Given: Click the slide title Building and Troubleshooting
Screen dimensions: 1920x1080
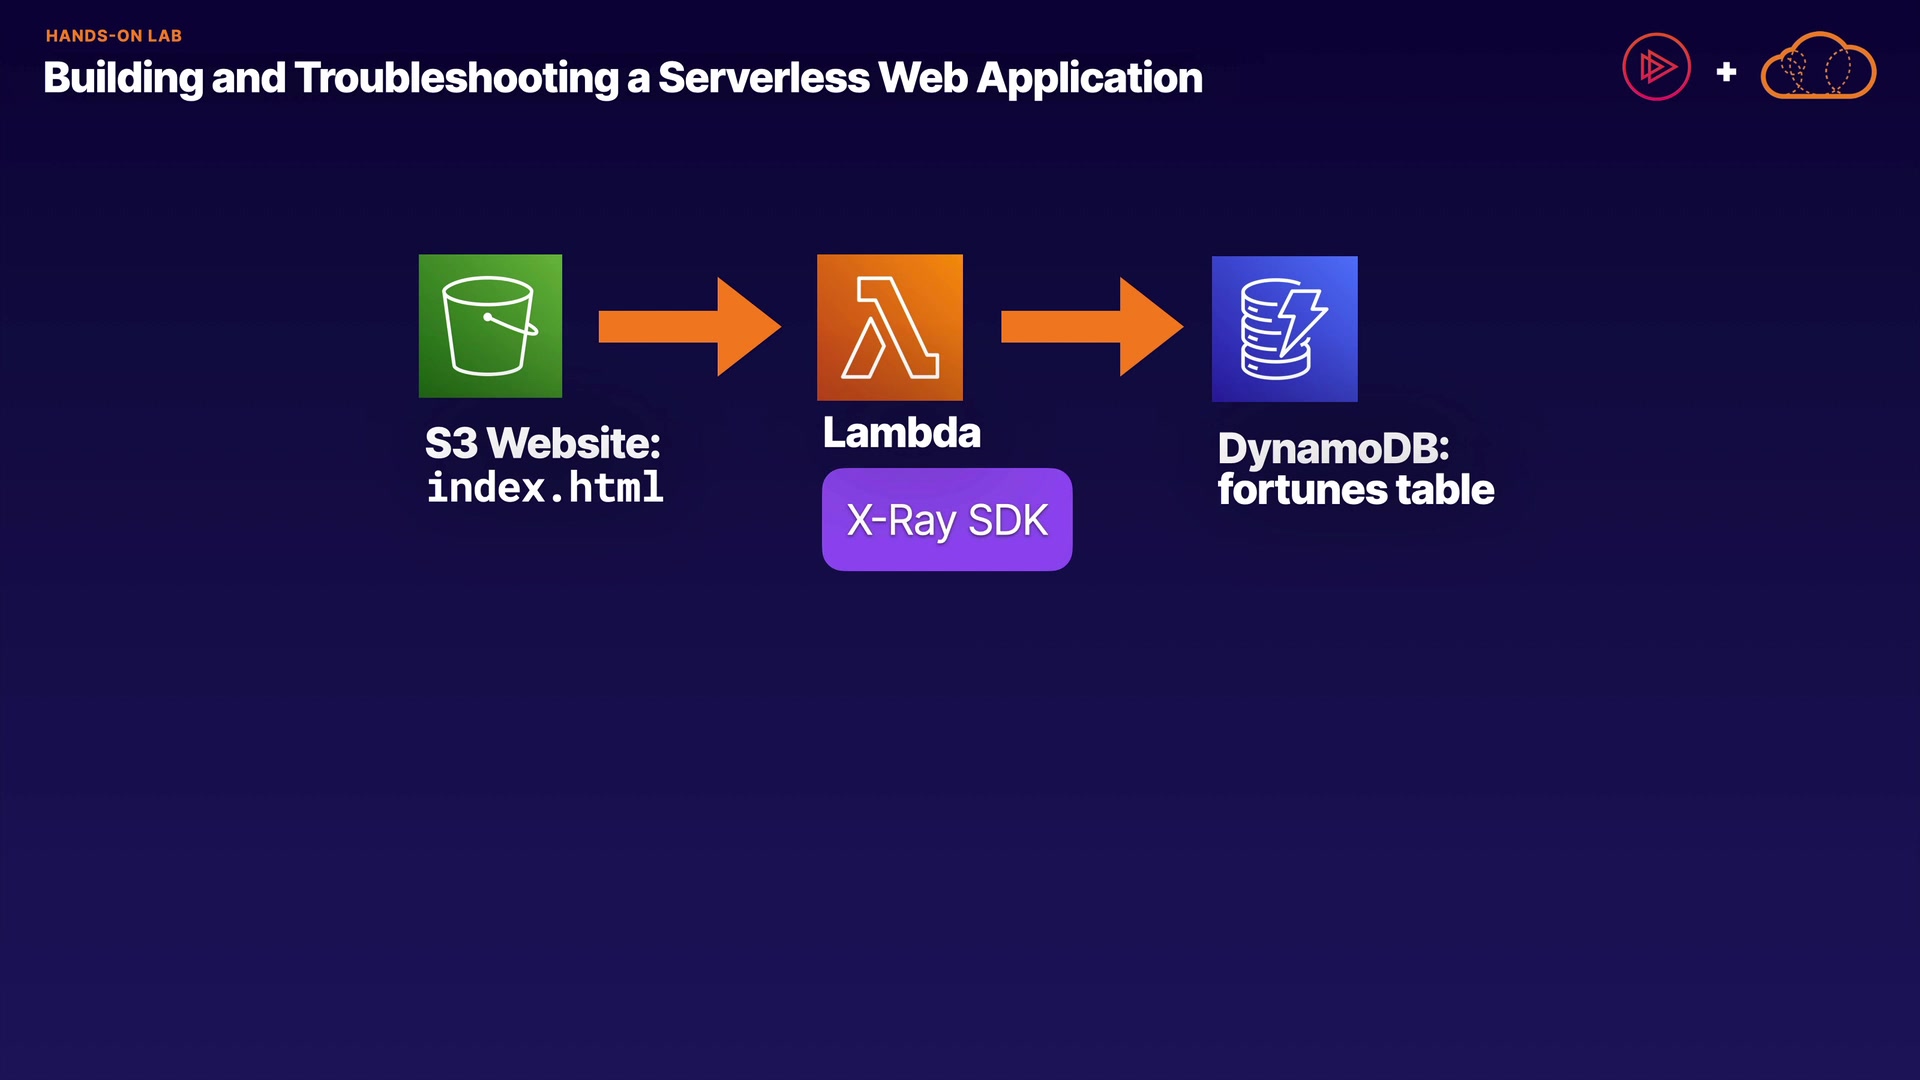Looking at the screenshot, I should tap(330, 78).
